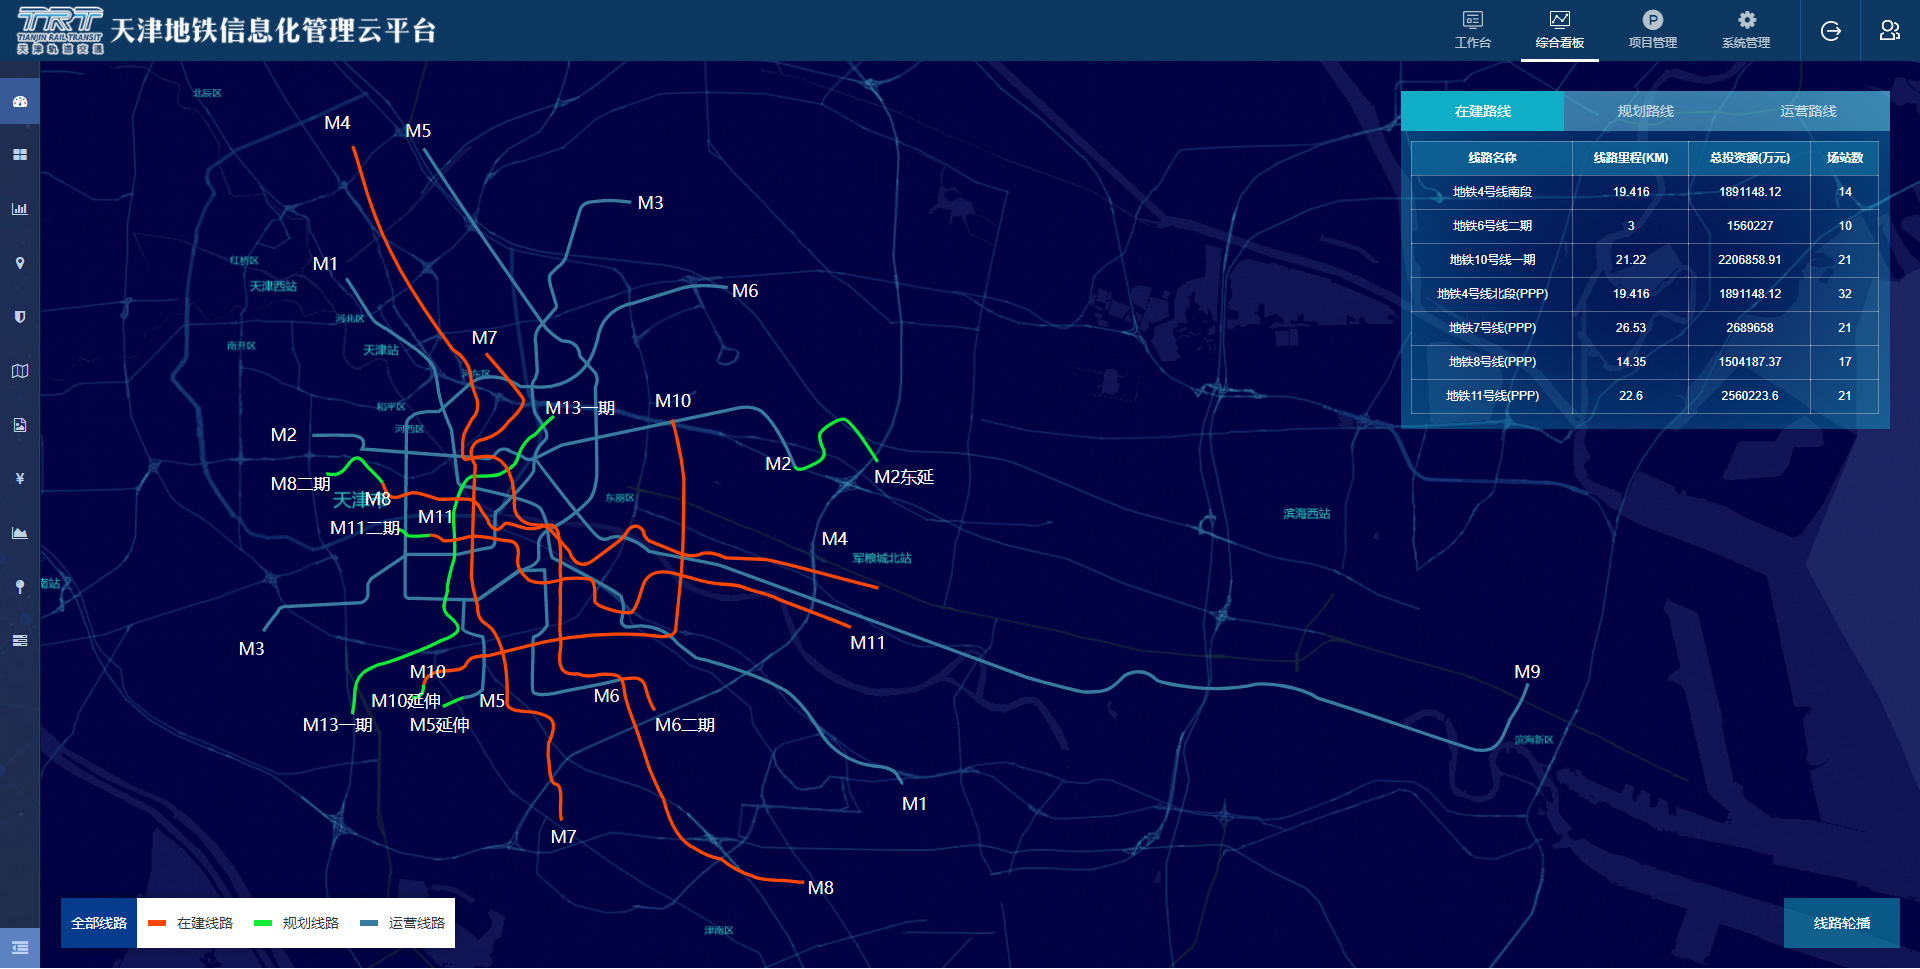The width and height of the screenshot is (1920, 969).
Task: Click the 21.22 mileage cell
Action: coord(1631,260)
